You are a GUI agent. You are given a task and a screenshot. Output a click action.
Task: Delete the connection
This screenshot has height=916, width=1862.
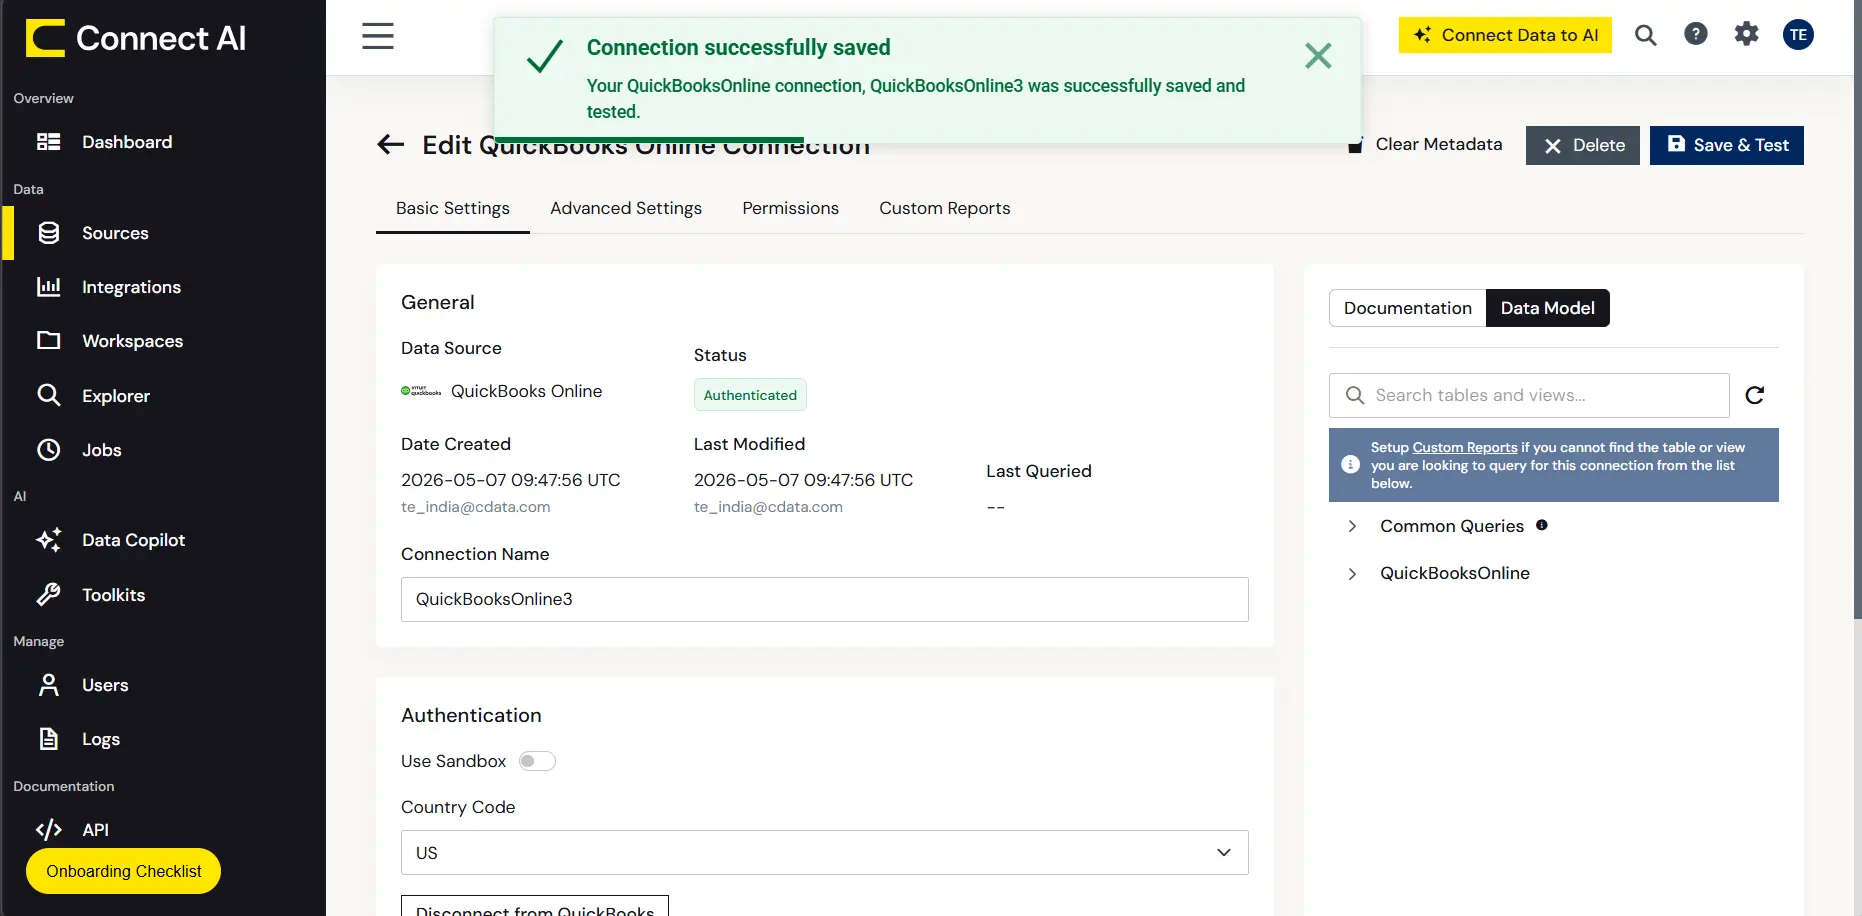pos(1583,146)
